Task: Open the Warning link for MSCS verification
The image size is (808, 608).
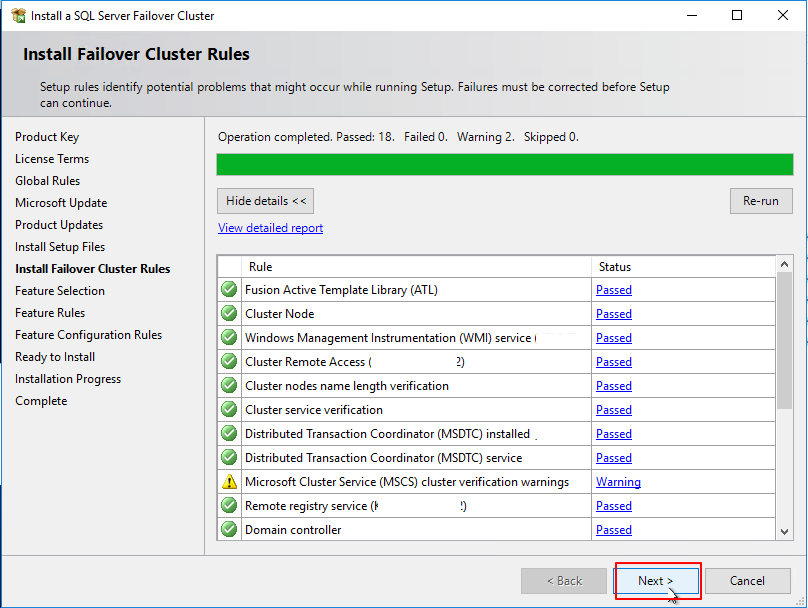Action: (618, 482)
